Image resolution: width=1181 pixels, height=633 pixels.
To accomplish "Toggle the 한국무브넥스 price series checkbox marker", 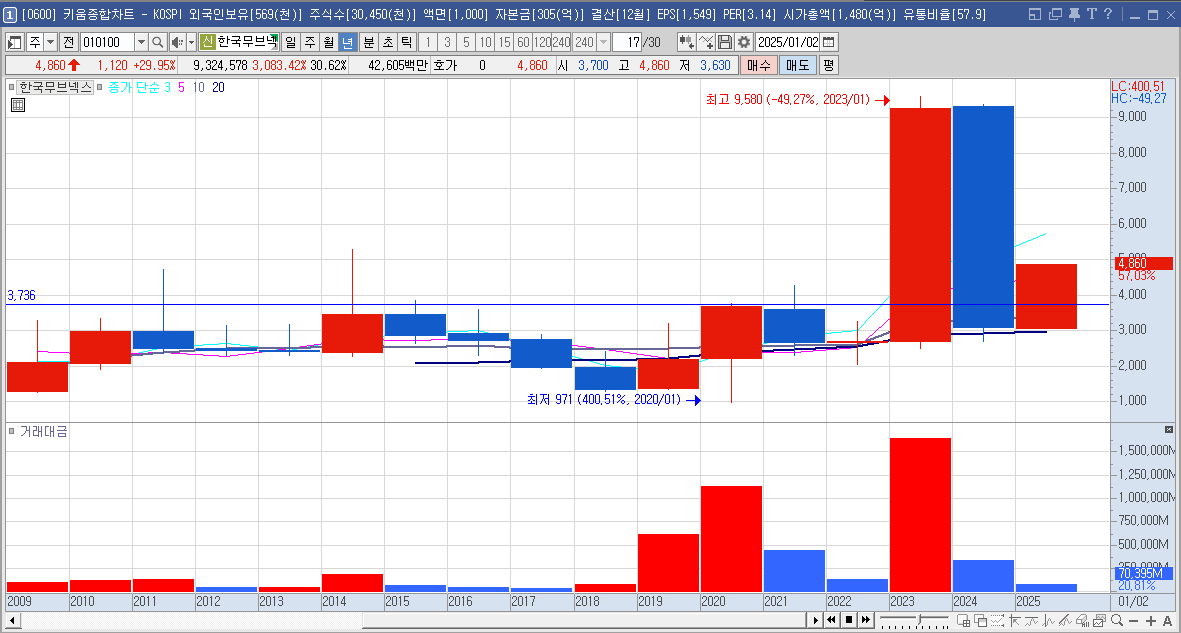I will [12, 87].
